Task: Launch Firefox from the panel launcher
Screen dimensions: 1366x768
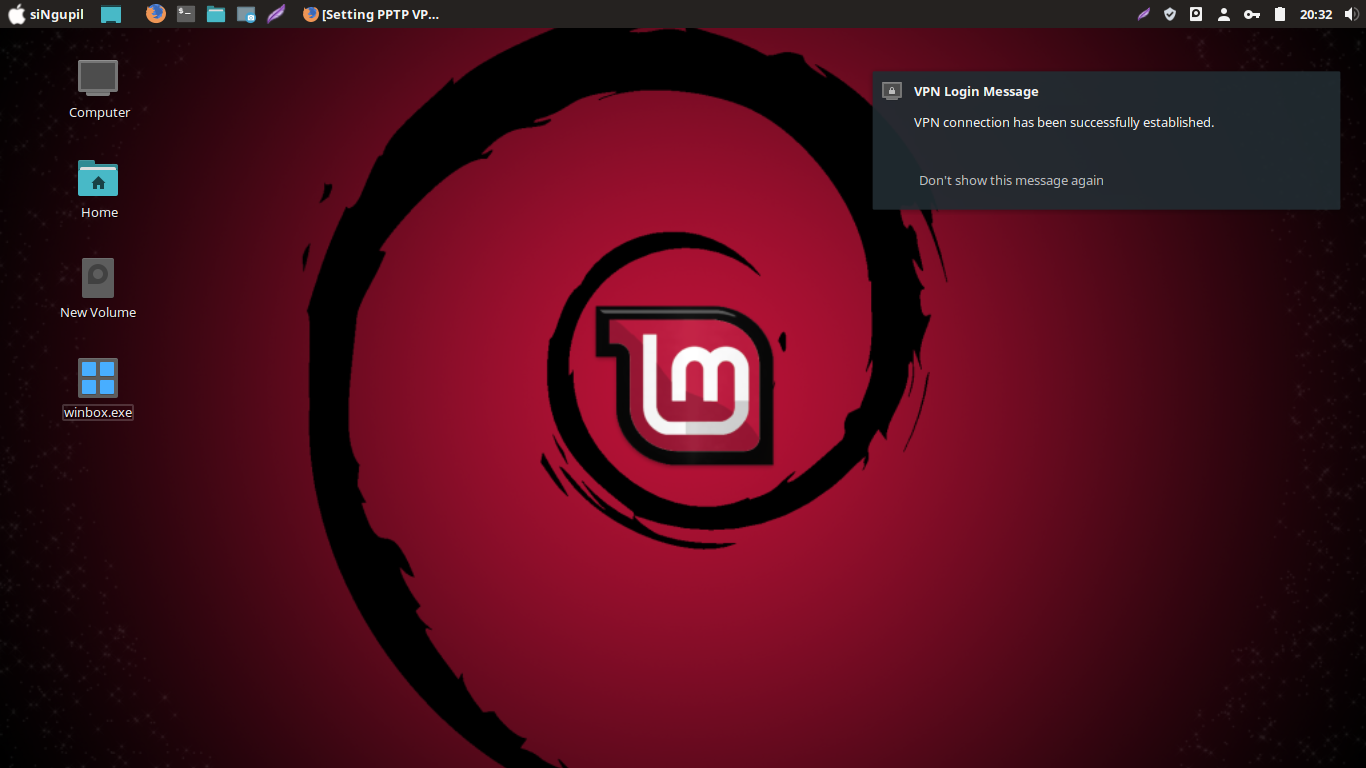Action: (155, 14)
